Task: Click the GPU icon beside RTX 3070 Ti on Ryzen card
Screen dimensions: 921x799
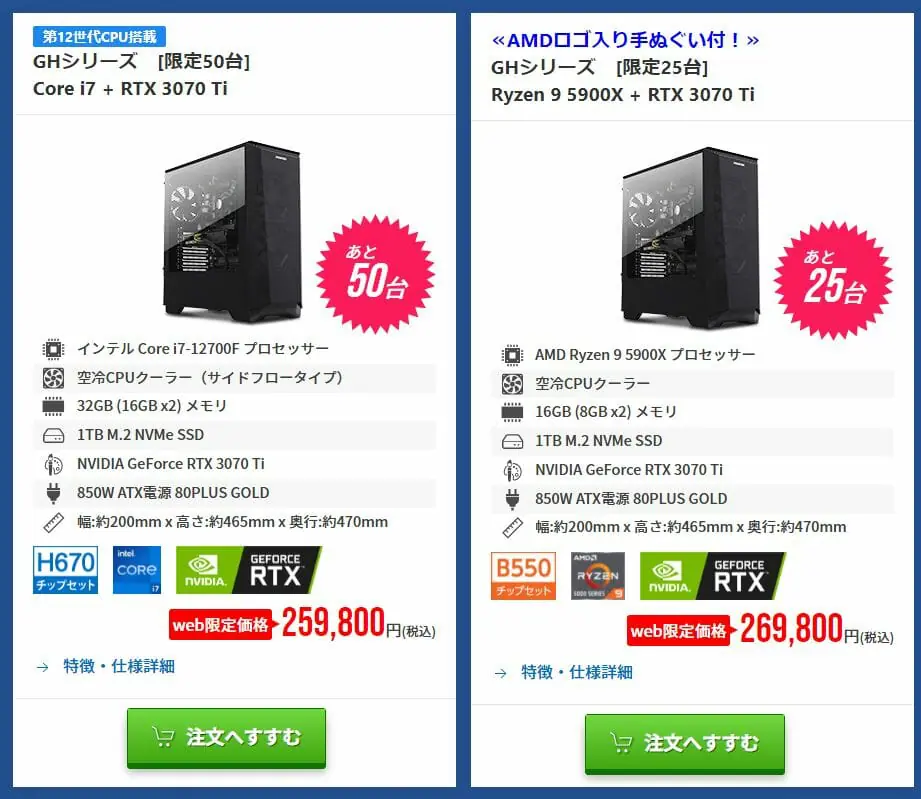Action: click(512, 470)
